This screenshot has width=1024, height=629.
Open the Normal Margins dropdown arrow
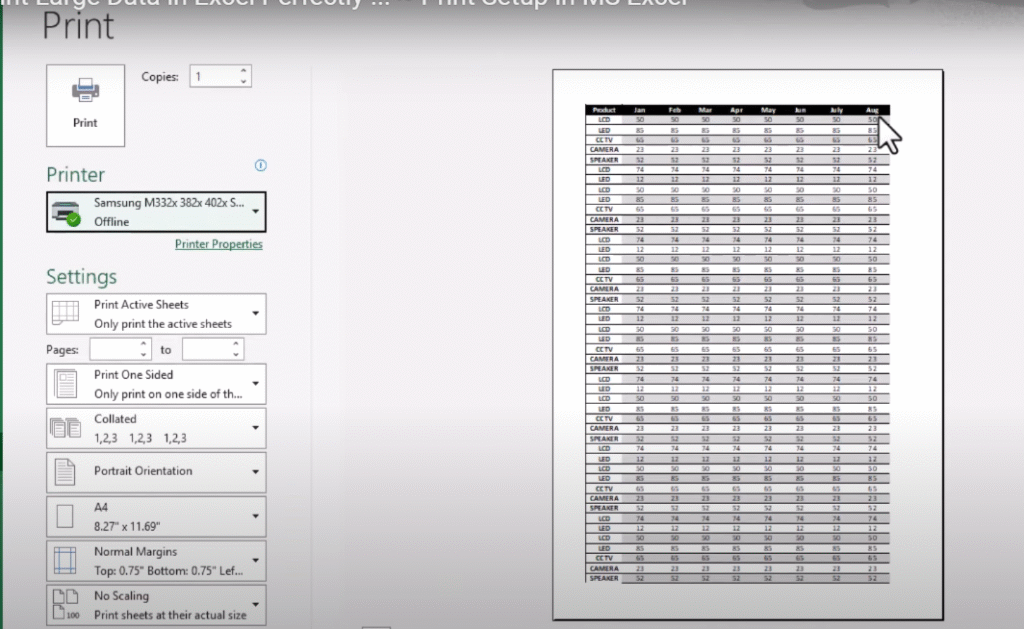(x=256, y=561)
